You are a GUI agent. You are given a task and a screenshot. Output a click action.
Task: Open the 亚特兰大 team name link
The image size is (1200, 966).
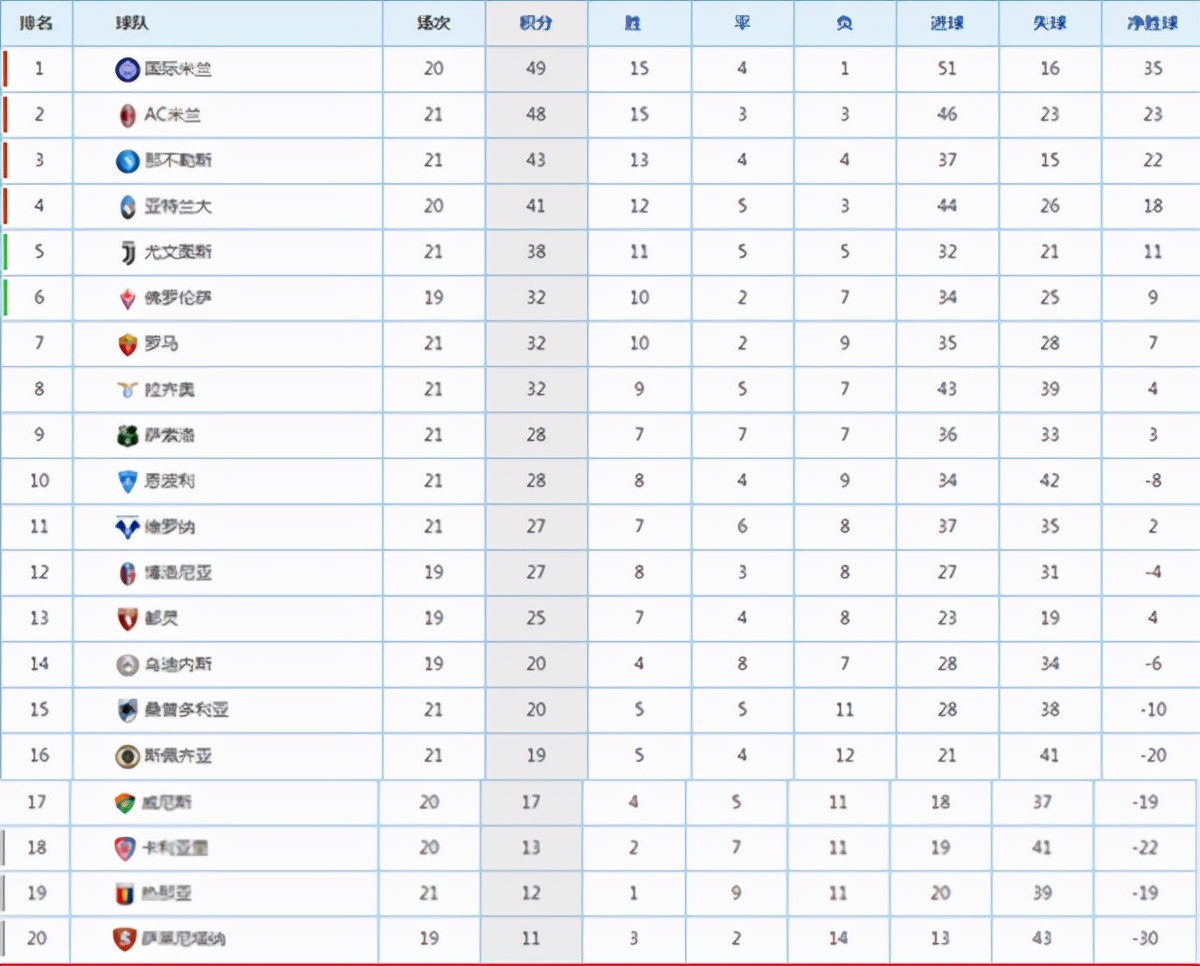point(178,207)
